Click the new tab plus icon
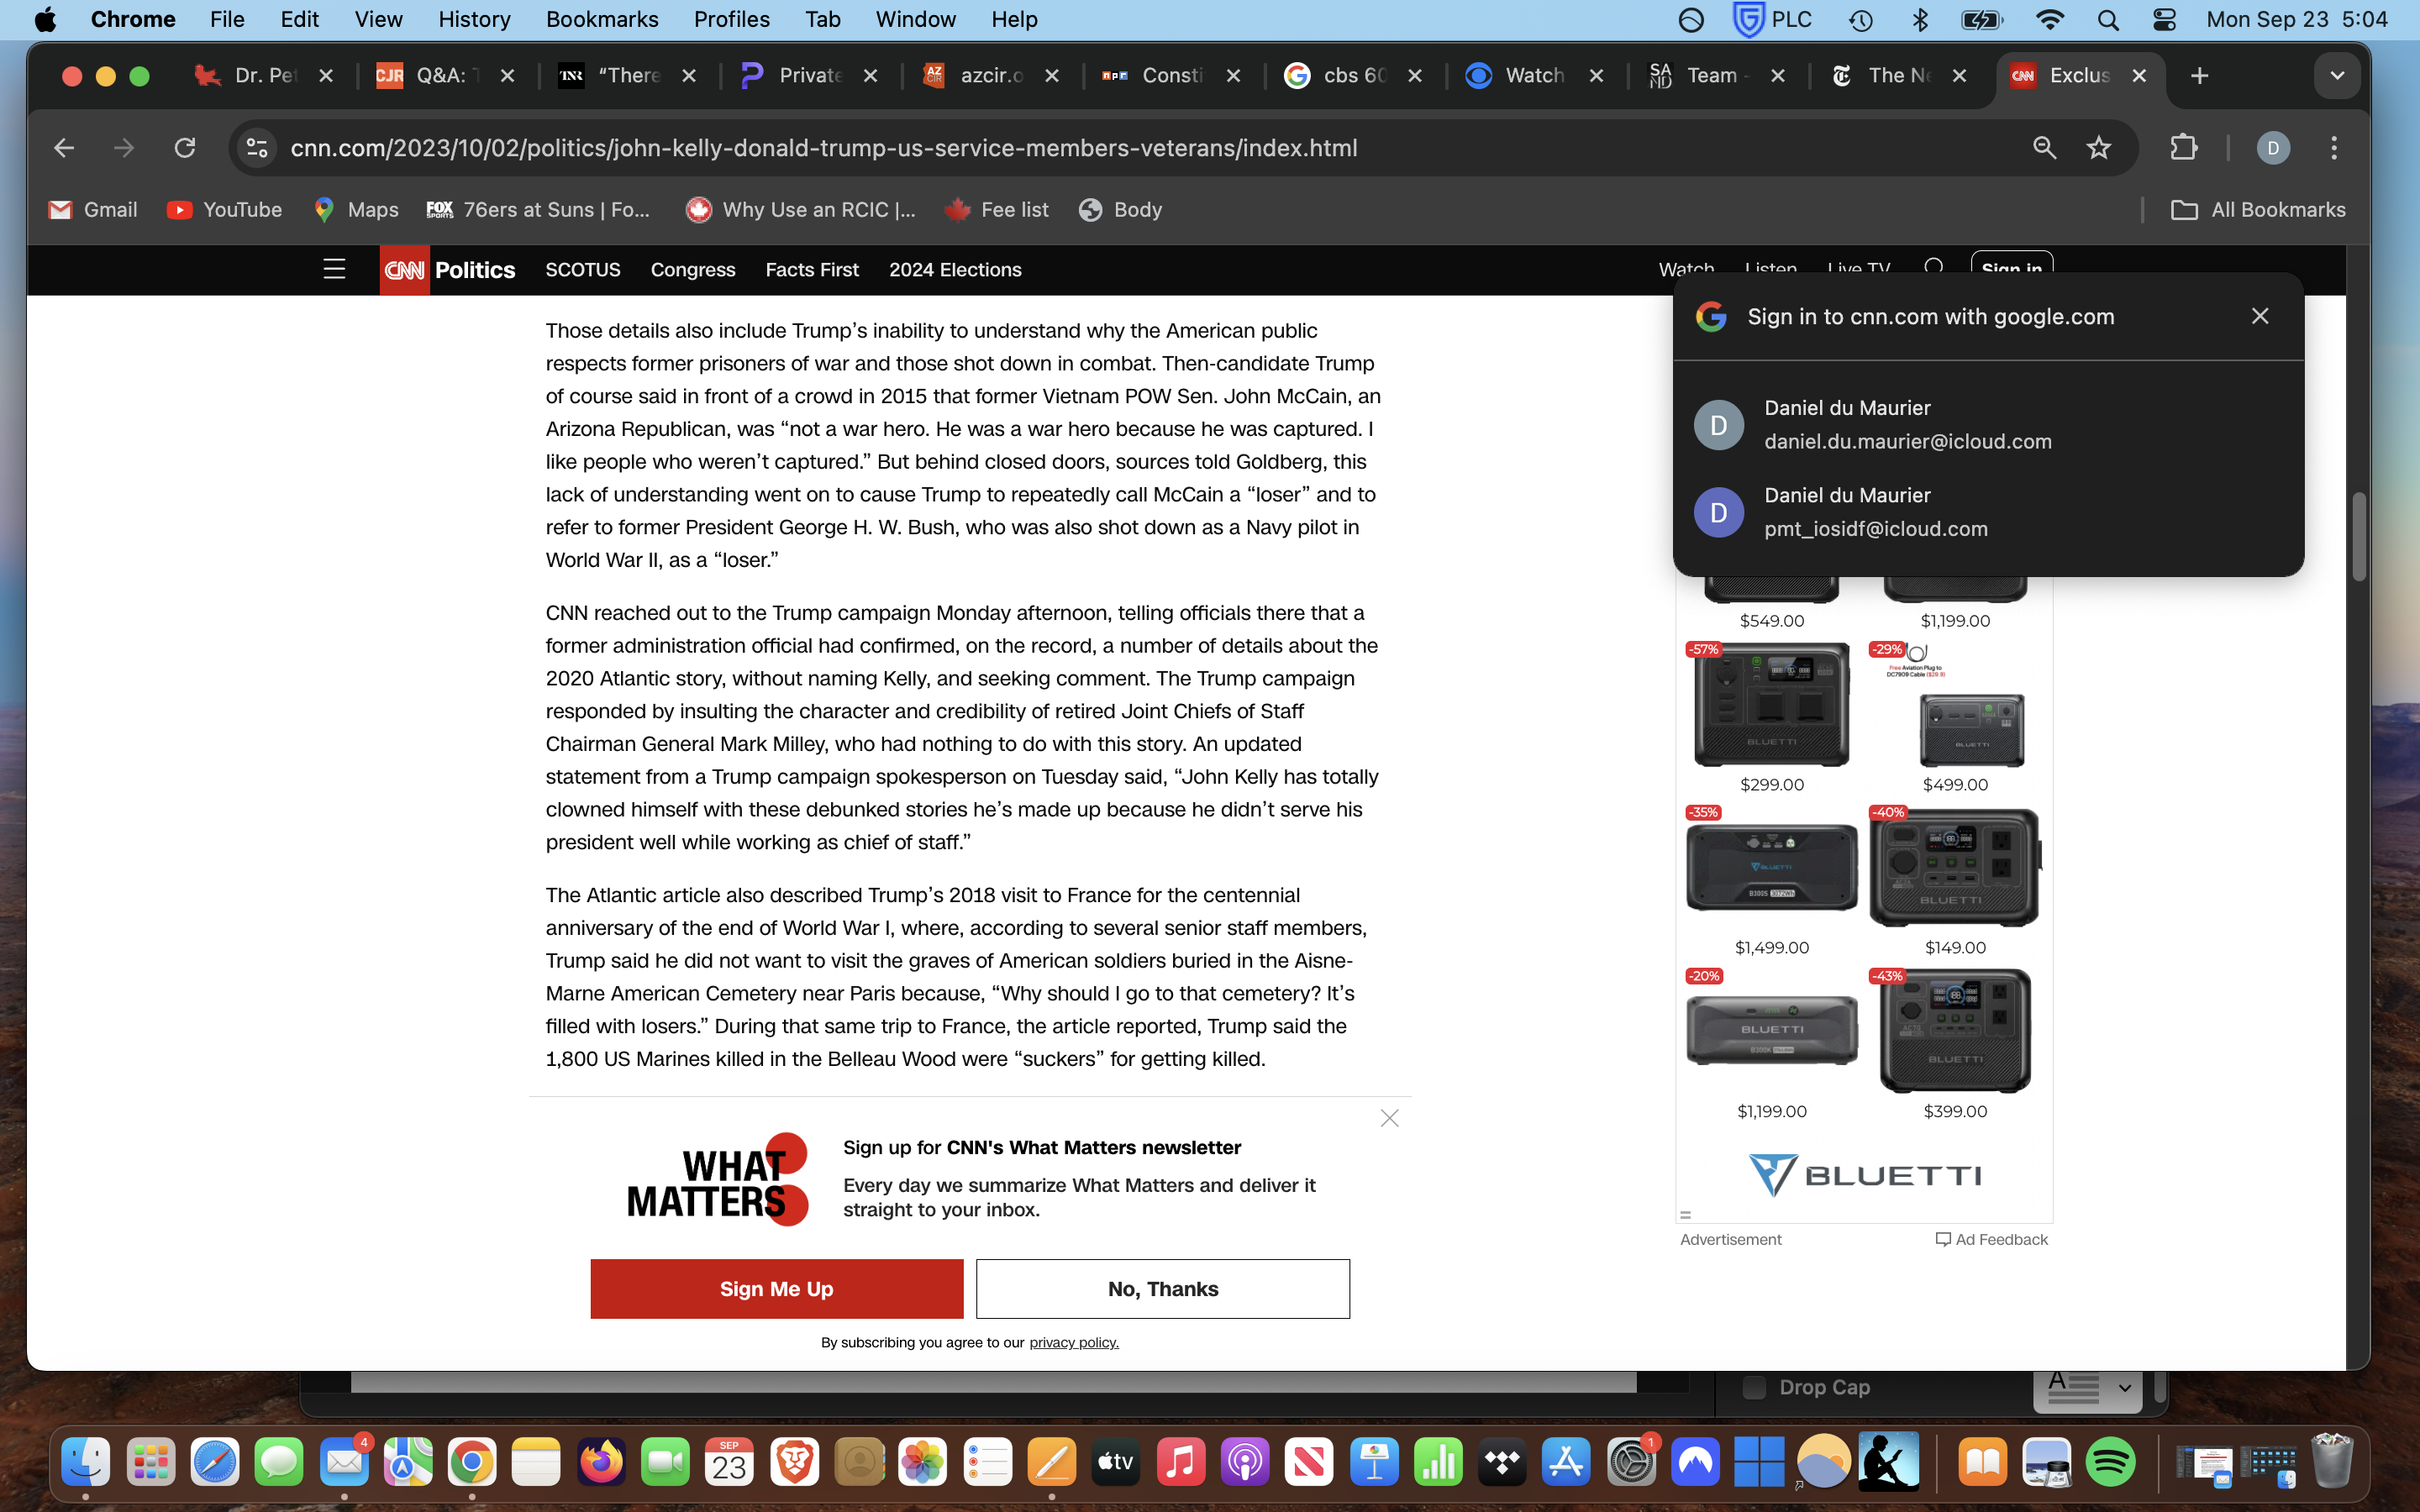The width and height of the screenshot is (2420, 1512). (x=2199, y=76)
